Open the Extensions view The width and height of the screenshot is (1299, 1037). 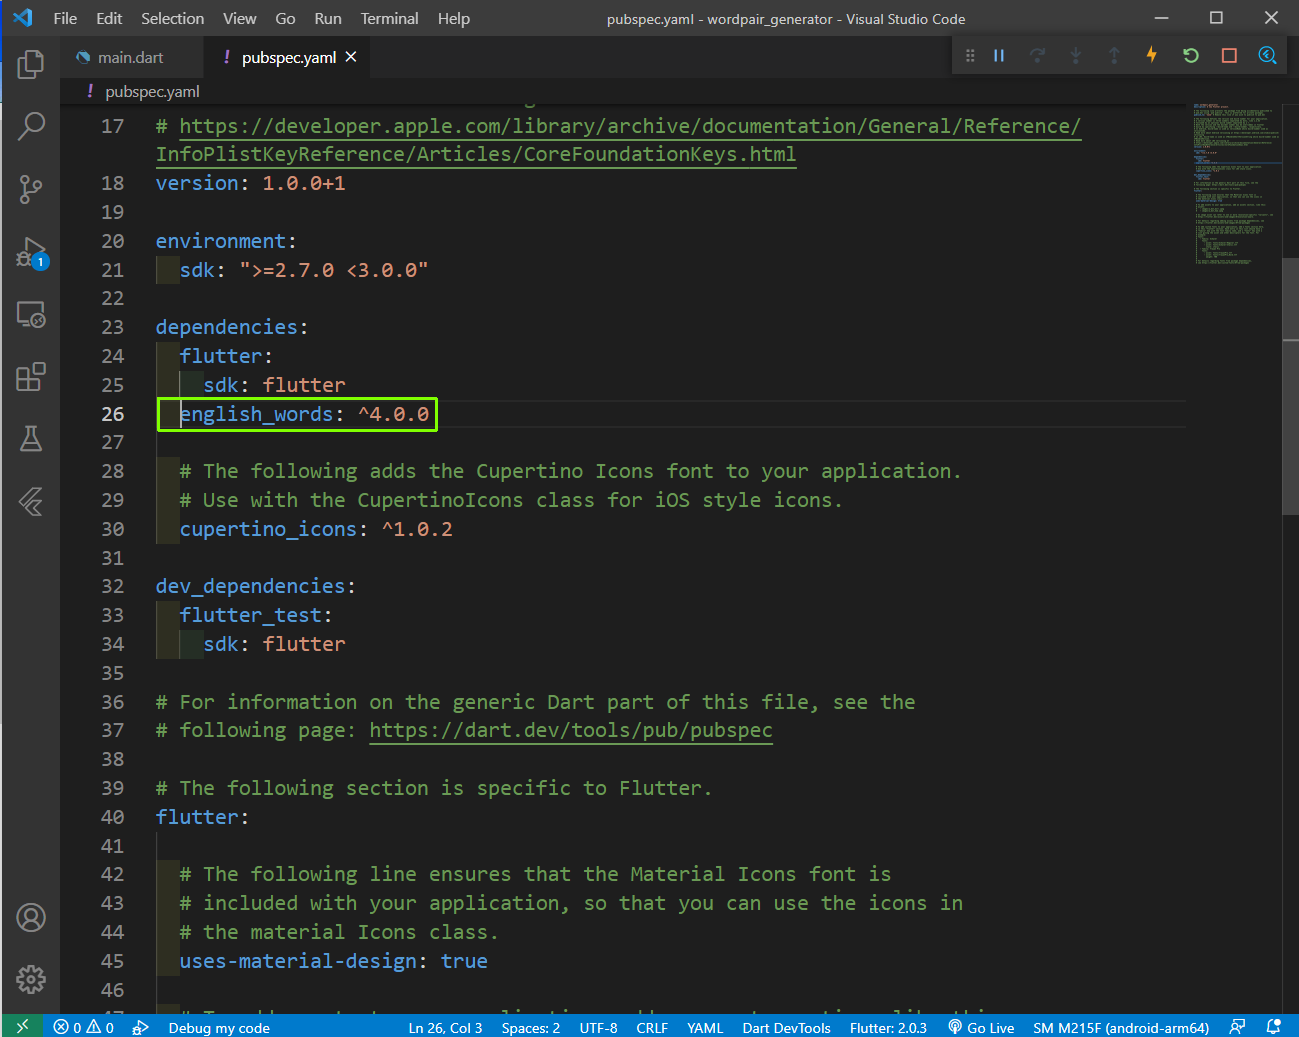tap(31, 377)
